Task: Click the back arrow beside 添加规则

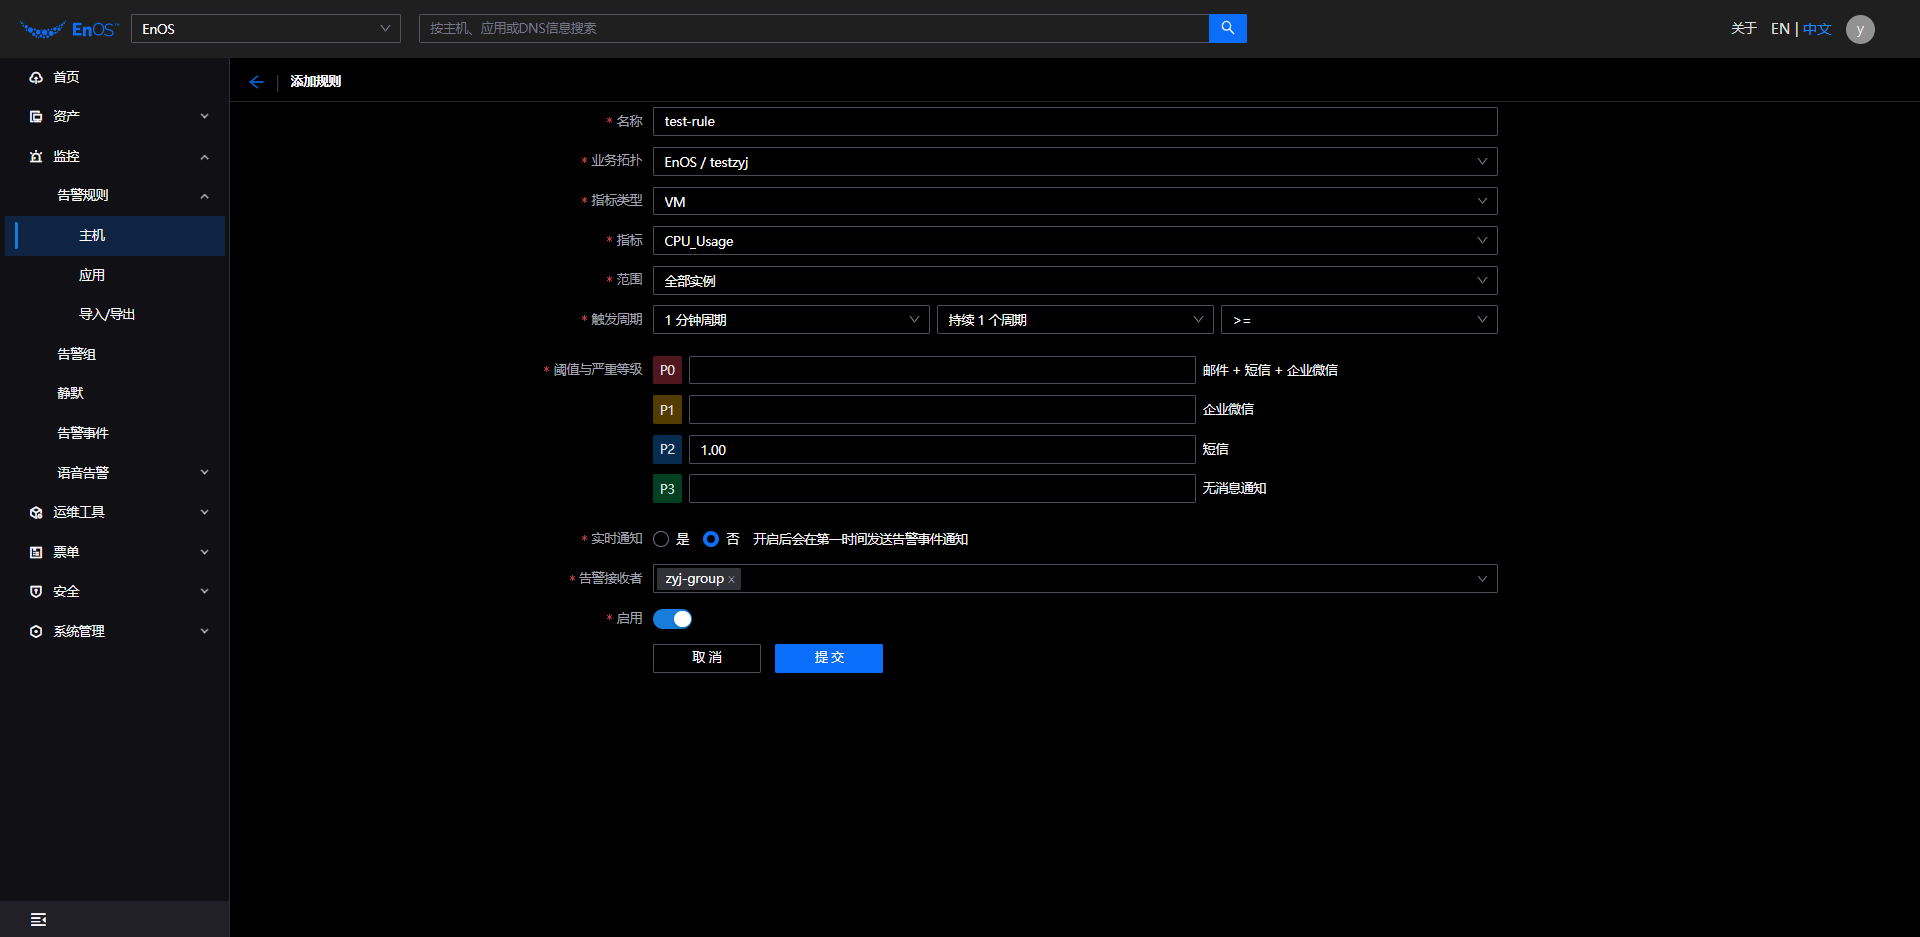Action: (256, 82)
